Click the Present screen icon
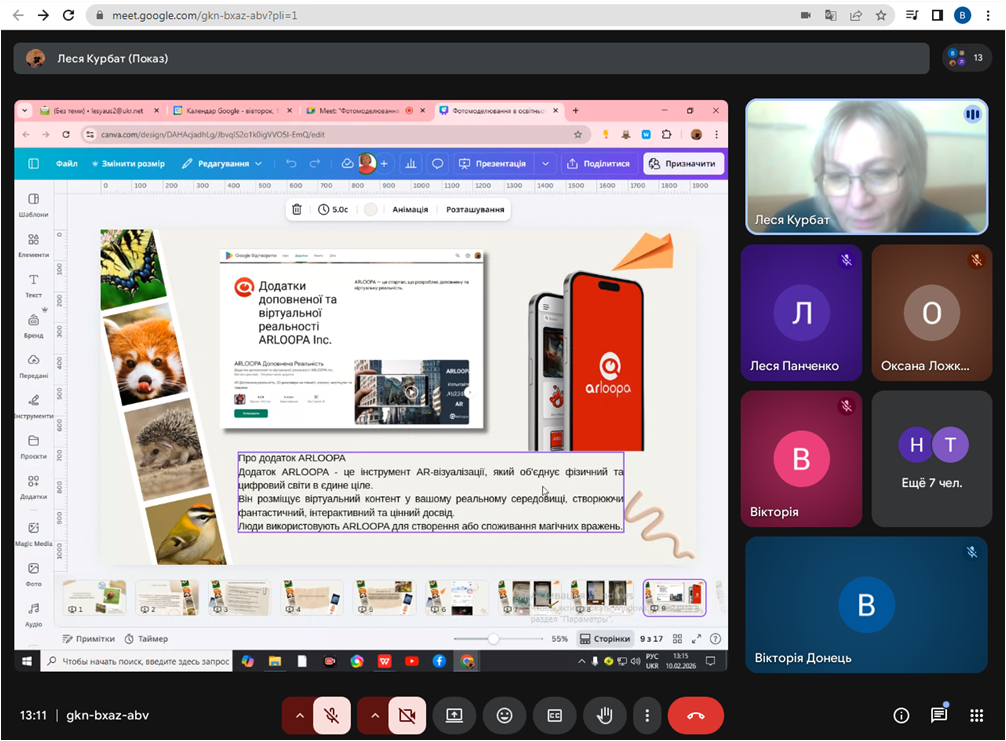Viewport: 1006px width, 741px height. coord(454,716)
